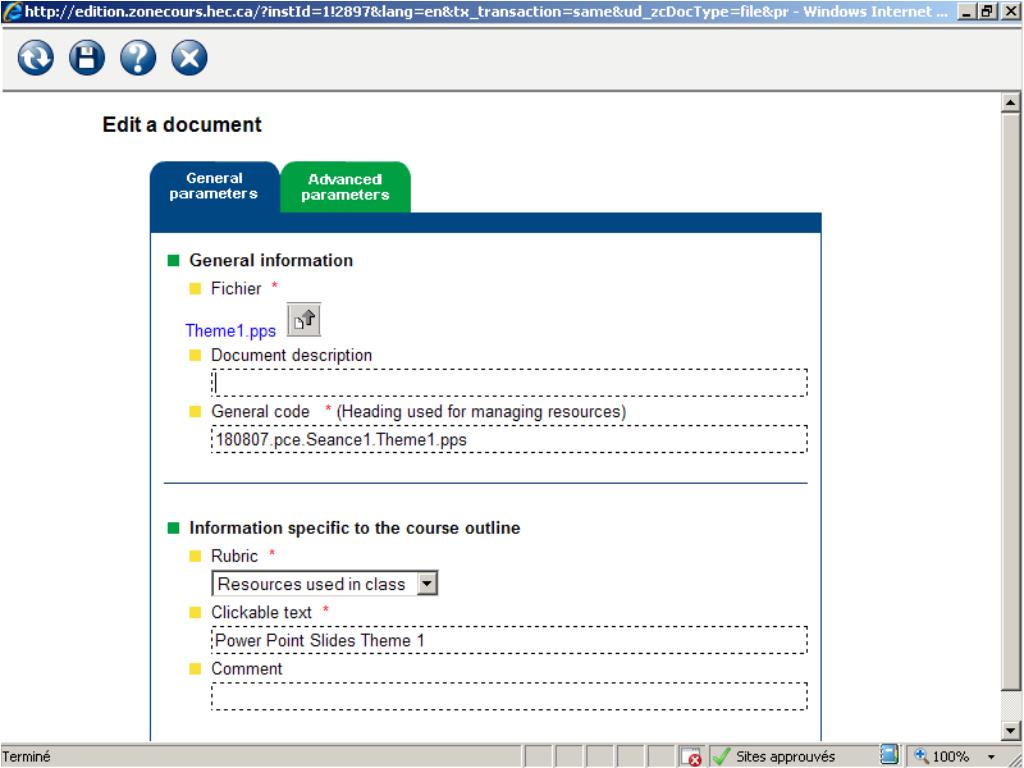
Task: Click the scrollbar up arrow
Action: point(1011,103)
